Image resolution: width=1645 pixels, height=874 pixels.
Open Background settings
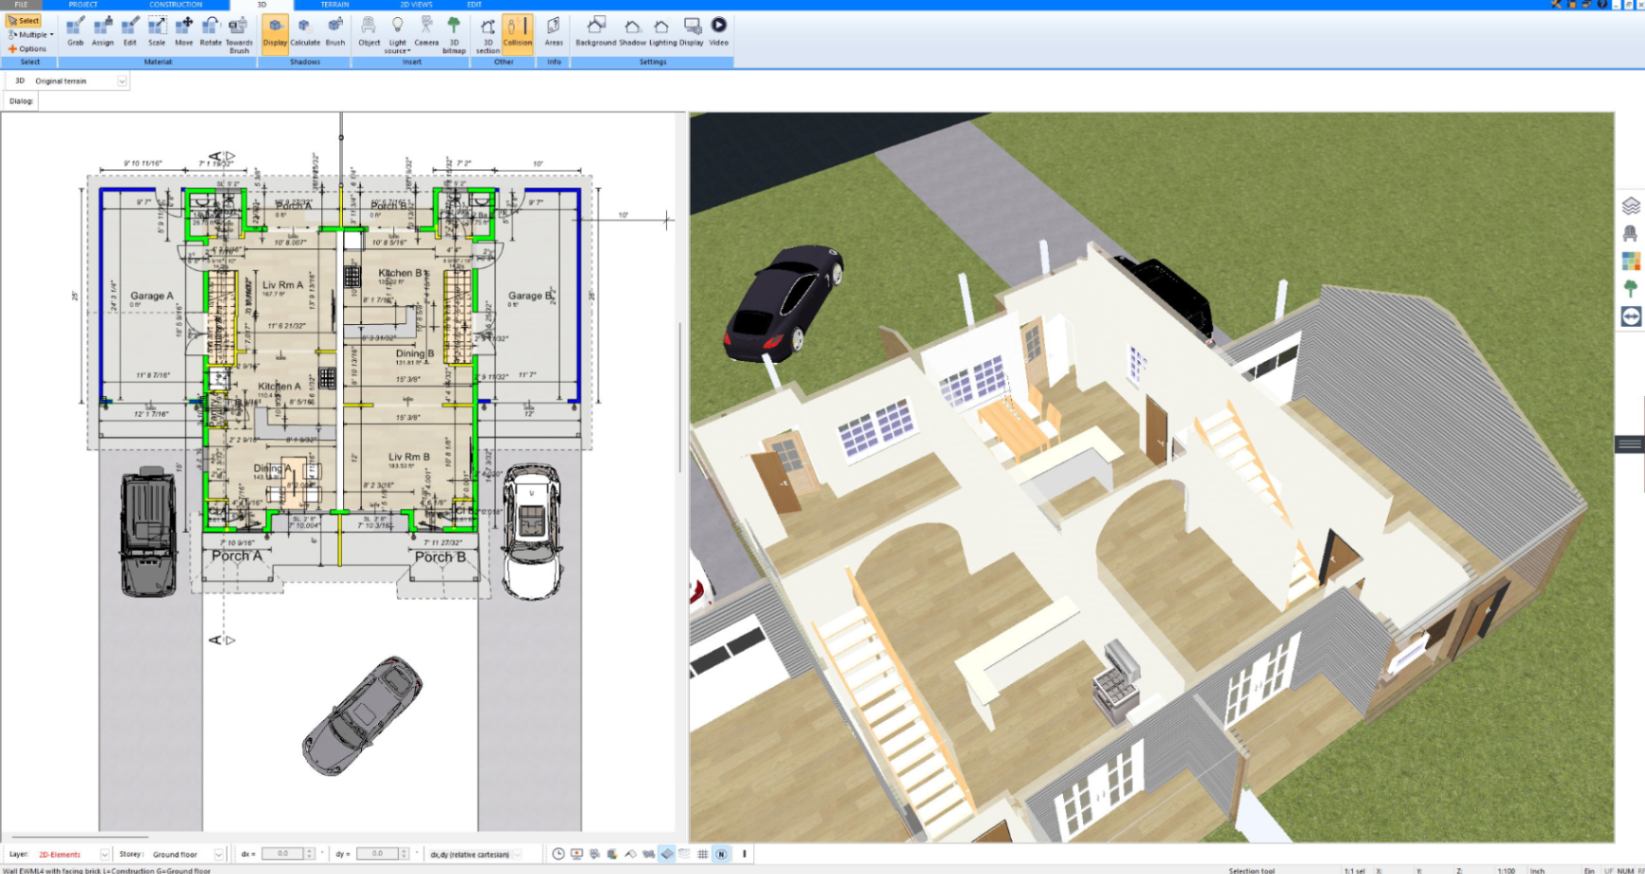596,32
